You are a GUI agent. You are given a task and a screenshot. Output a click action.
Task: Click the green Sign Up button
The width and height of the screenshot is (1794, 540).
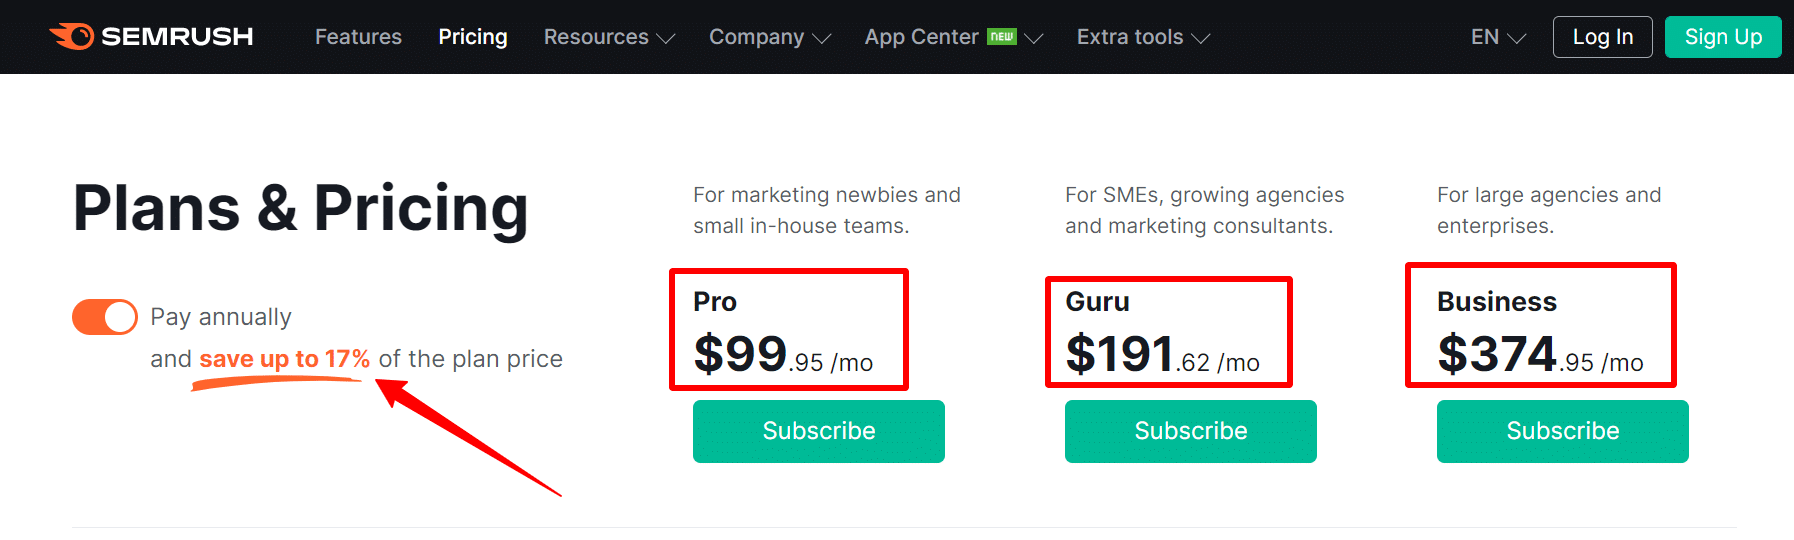pos(1723,37)
